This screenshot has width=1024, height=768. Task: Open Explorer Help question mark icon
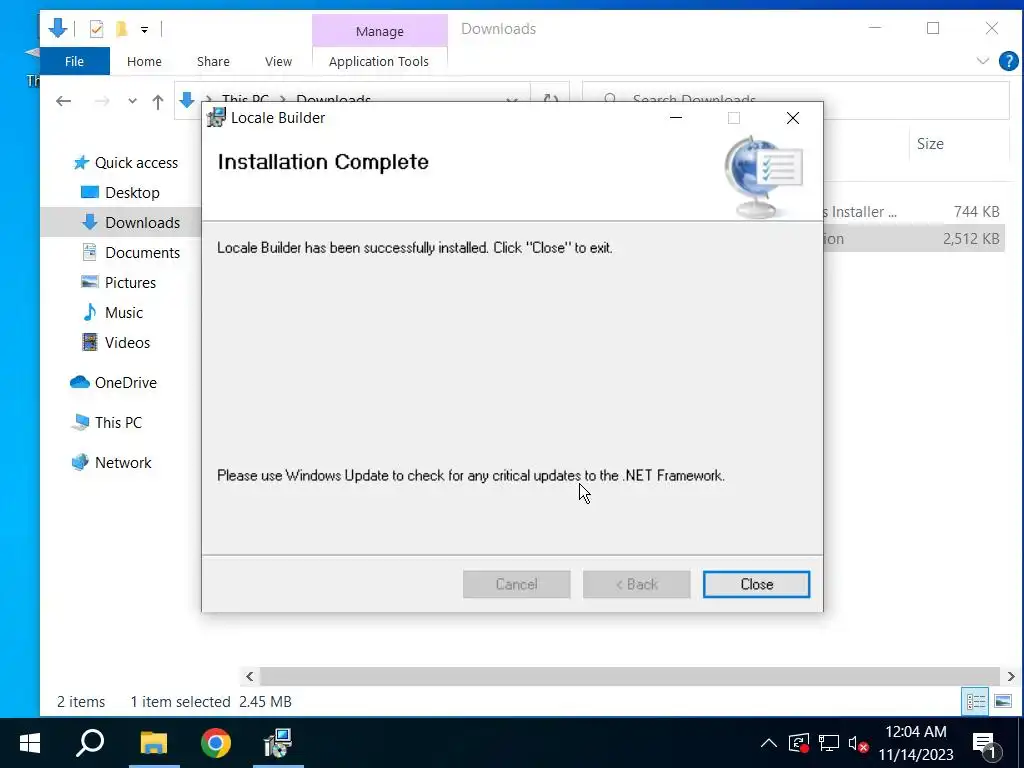(1008, 61)
